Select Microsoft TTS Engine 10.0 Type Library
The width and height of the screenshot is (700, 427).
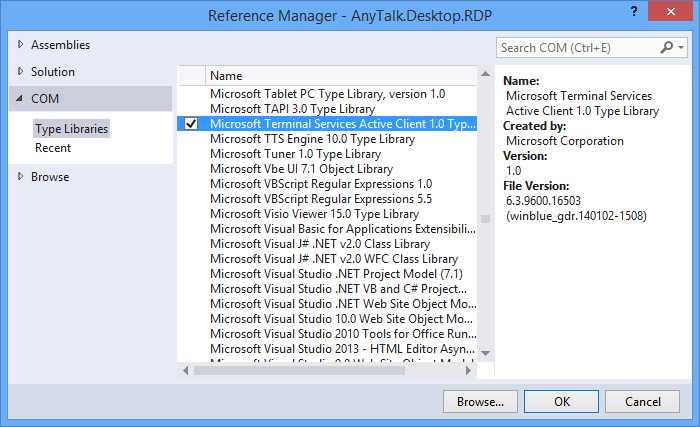tap(327, 138)
